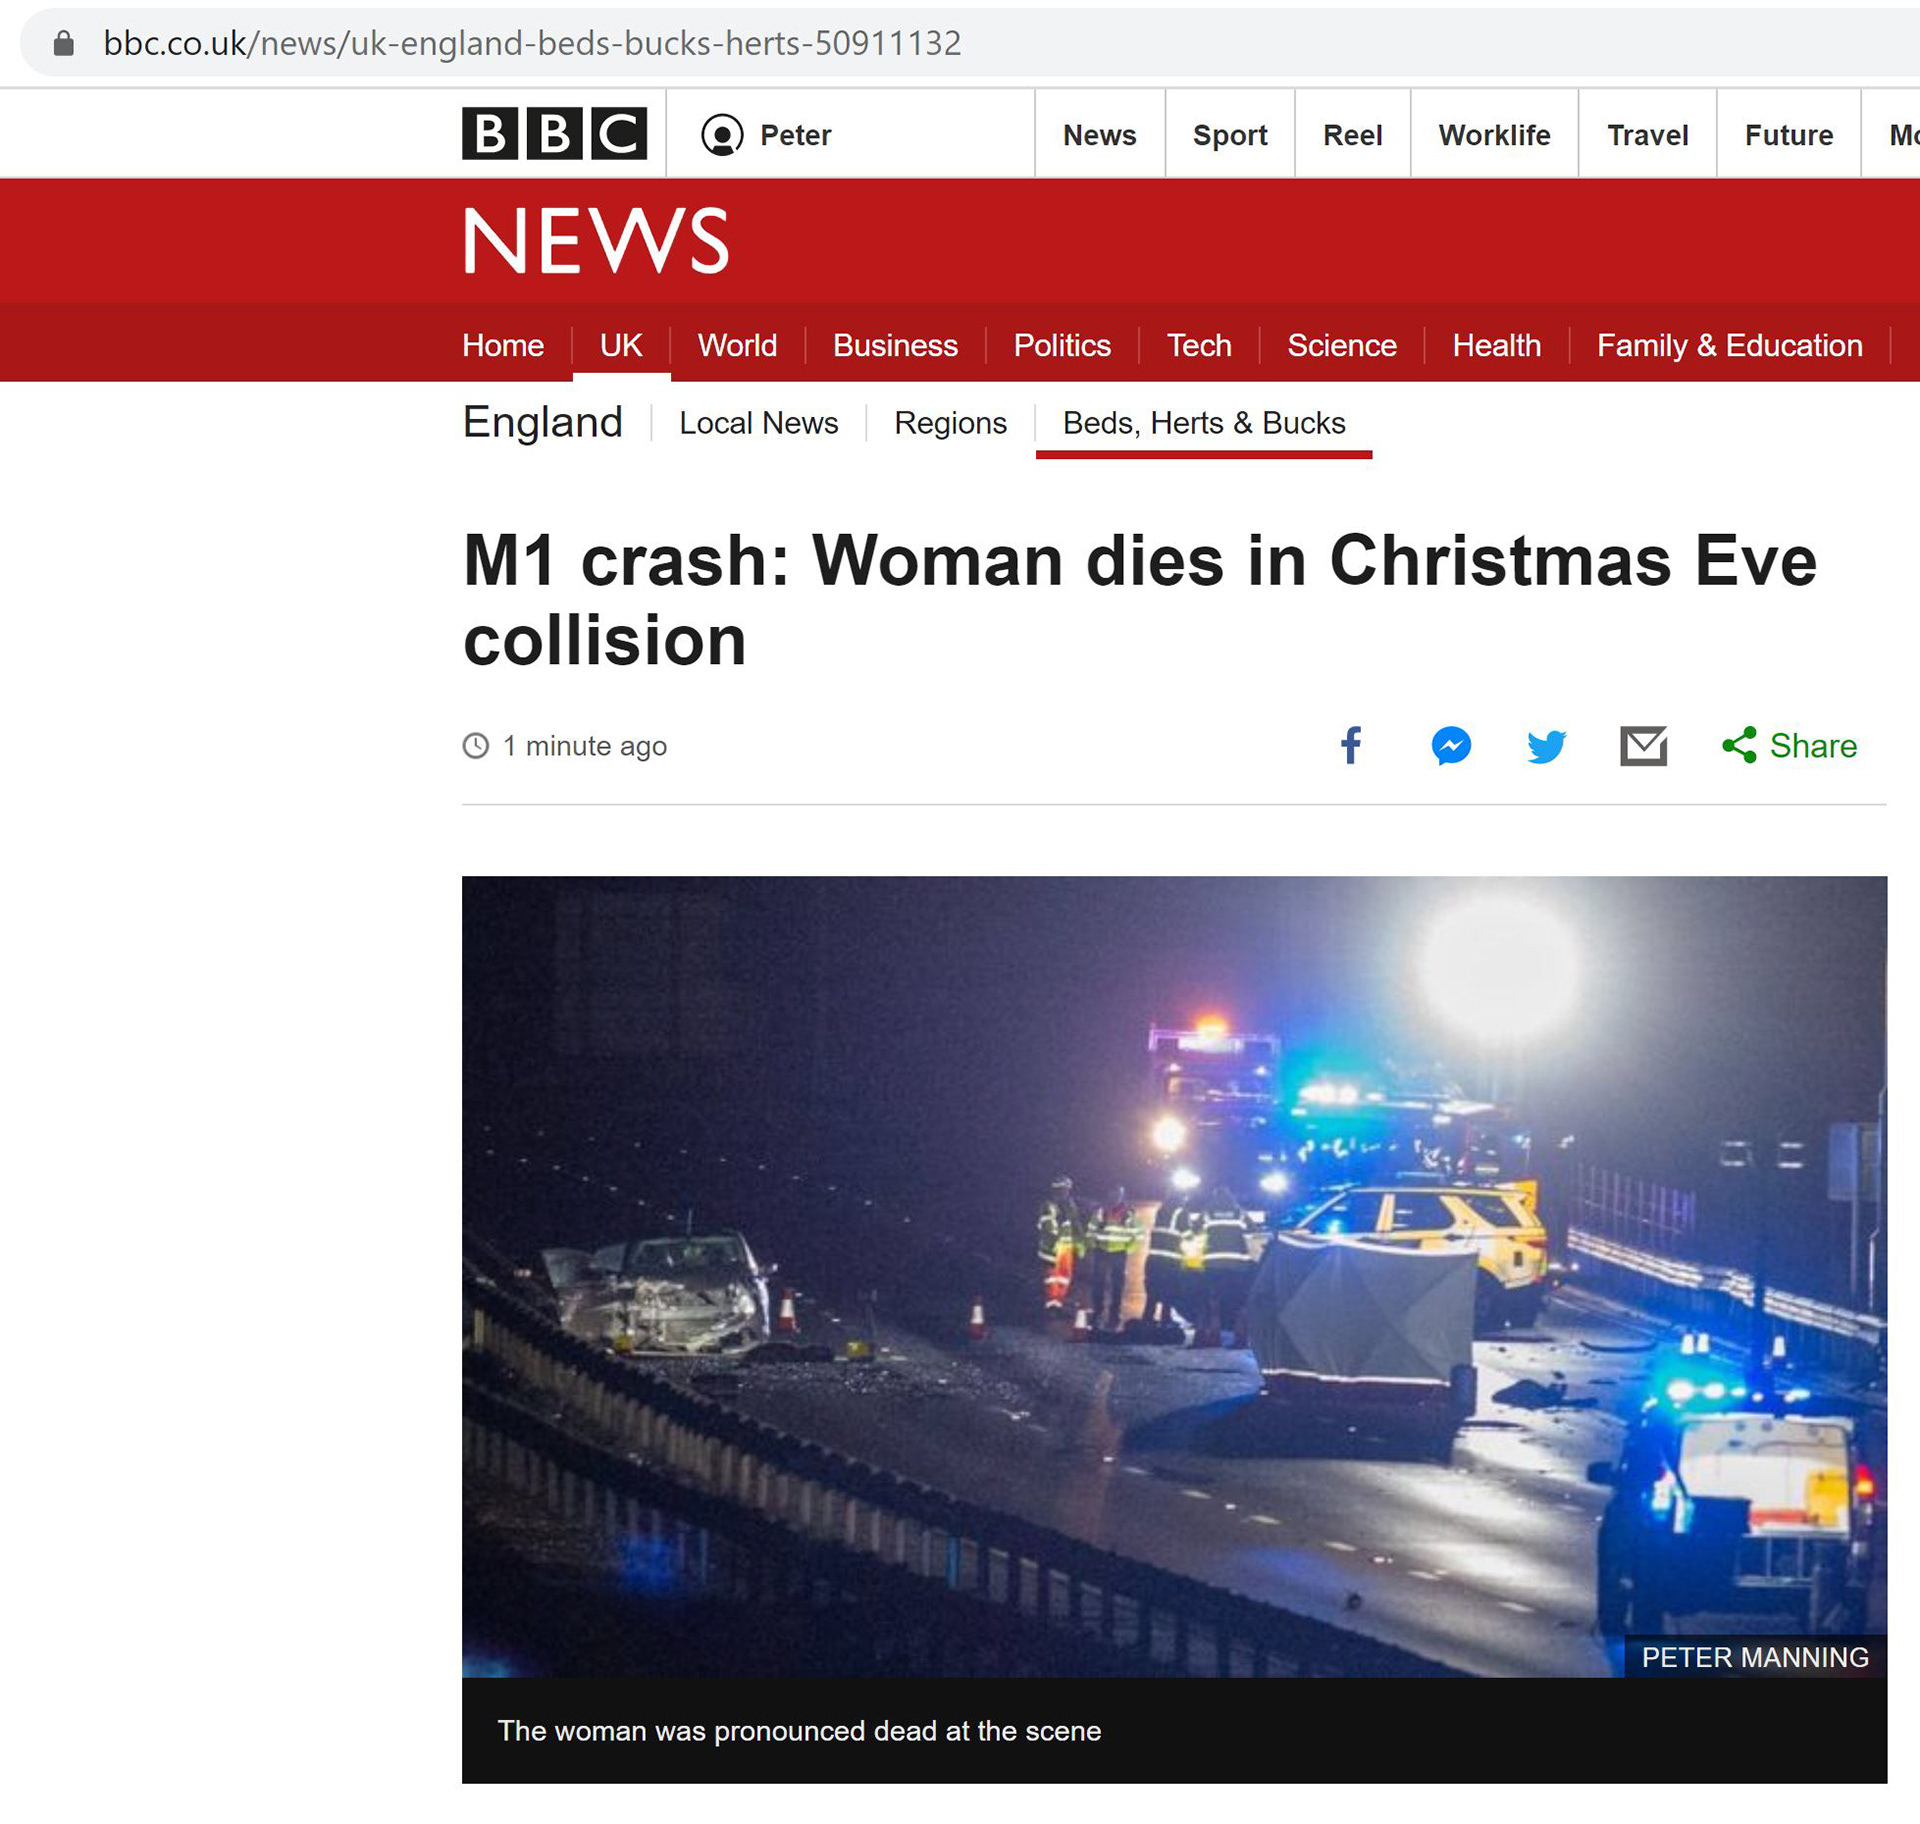Image resolution: width=1920 pixels, height=1824 pixels.
Task: Share article on Twitter
Action: (1546, 746)
